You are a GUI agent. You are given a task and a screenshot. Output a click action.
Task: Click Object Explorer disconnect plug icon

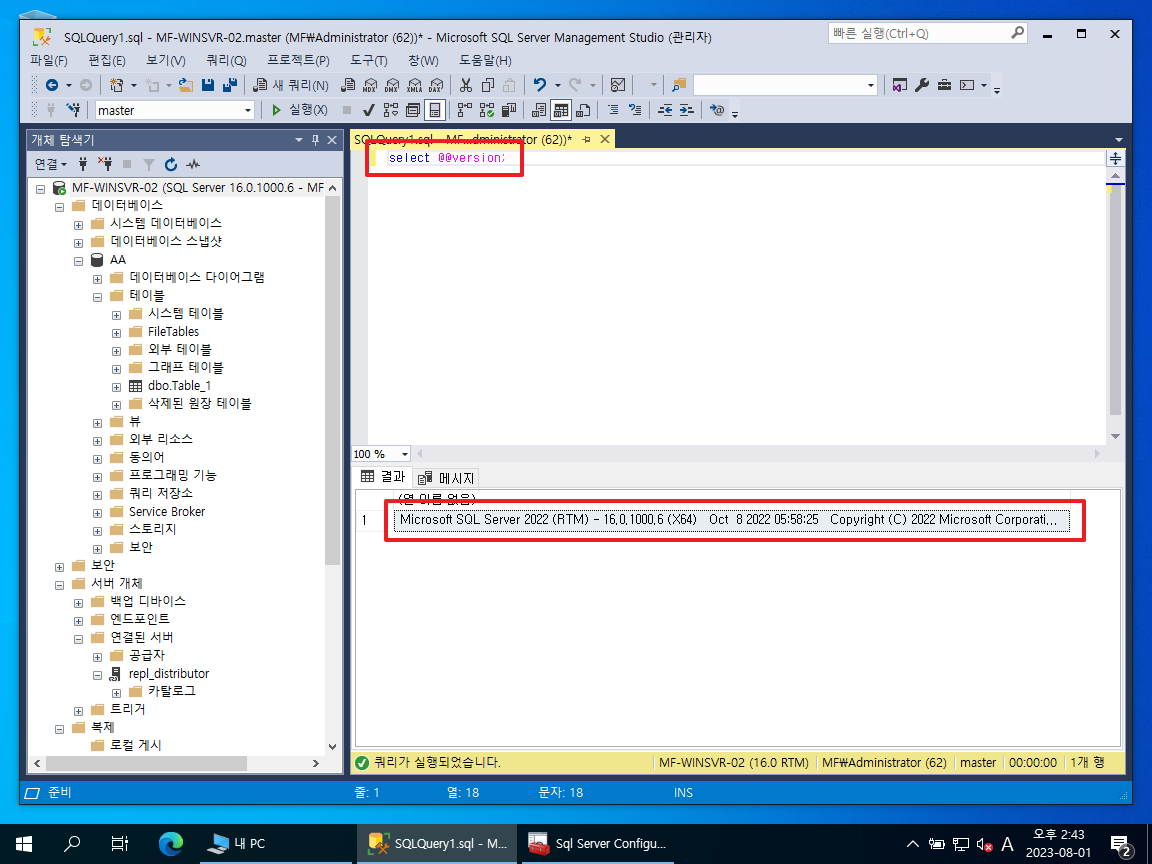tap(105, 164)
